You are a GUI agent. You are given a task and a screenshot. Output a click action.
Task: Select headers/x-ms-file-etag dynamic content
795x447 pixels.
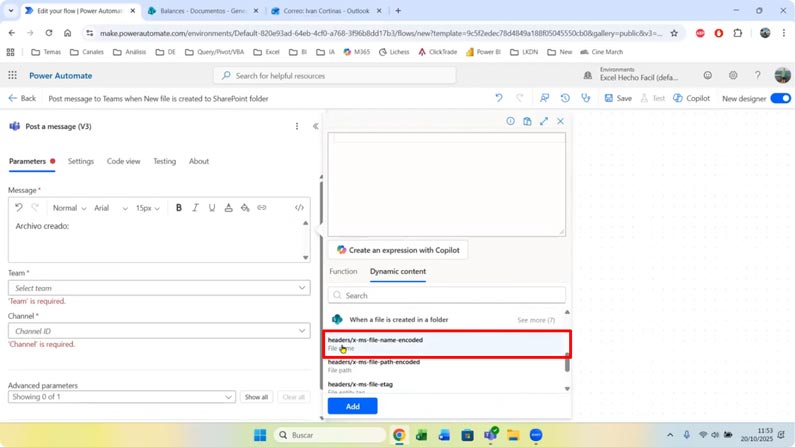click(x=444, y=387)
